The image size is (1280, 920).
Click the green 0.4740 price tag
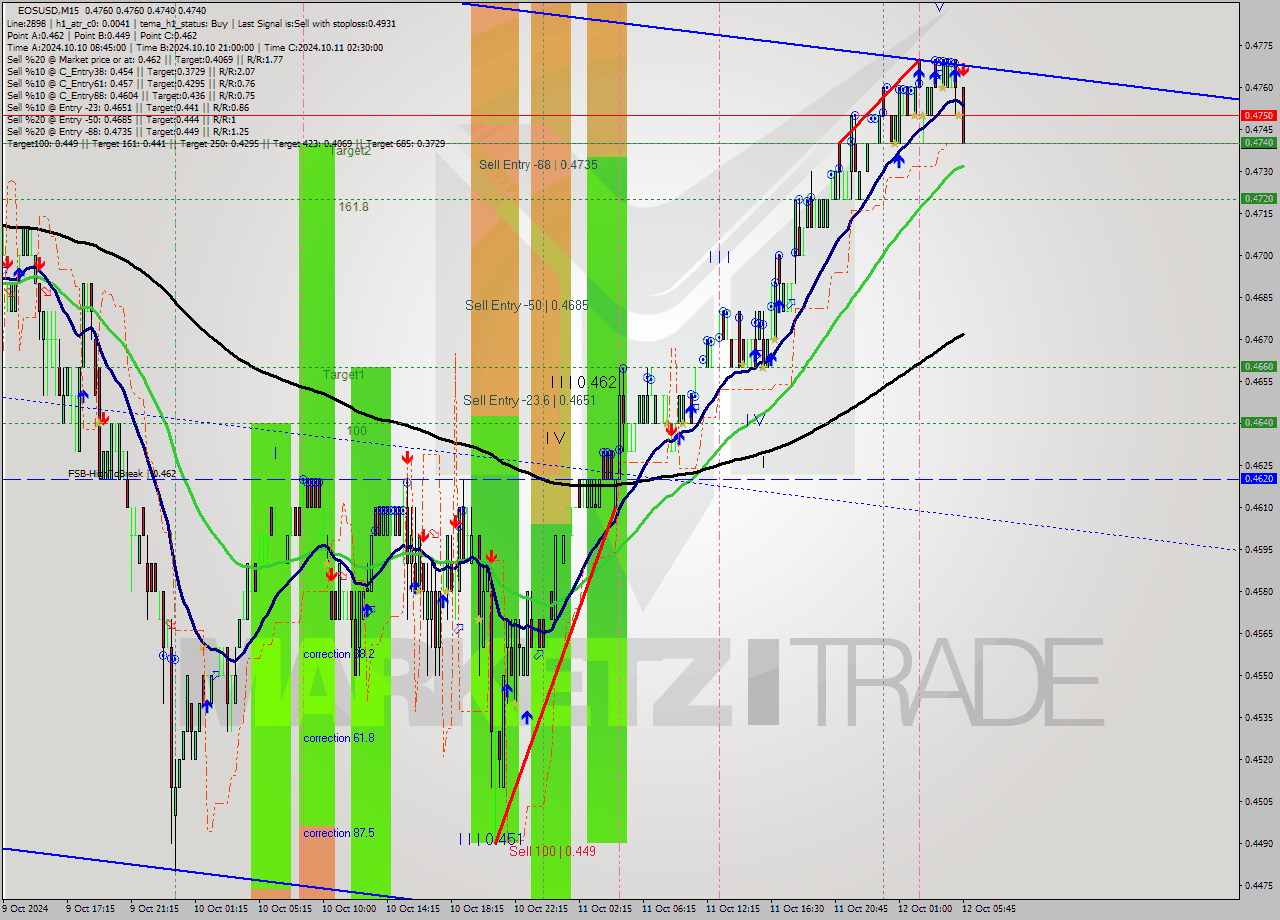[1258, 143]
